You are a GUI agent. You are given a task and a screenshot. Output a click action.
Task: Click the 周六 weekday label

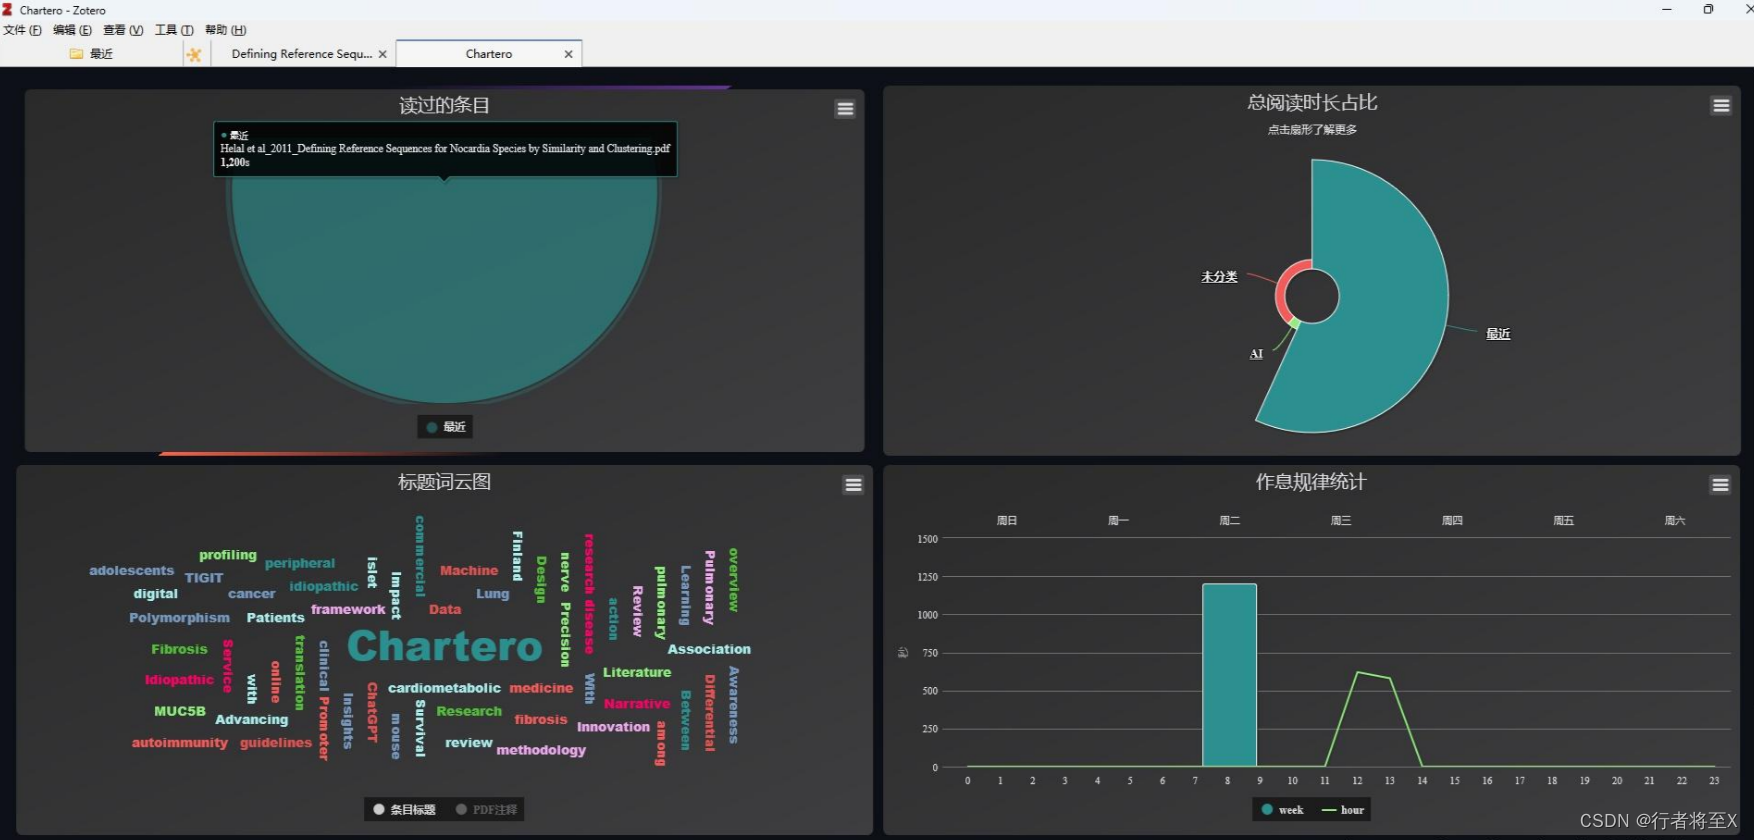[1675, 521]
